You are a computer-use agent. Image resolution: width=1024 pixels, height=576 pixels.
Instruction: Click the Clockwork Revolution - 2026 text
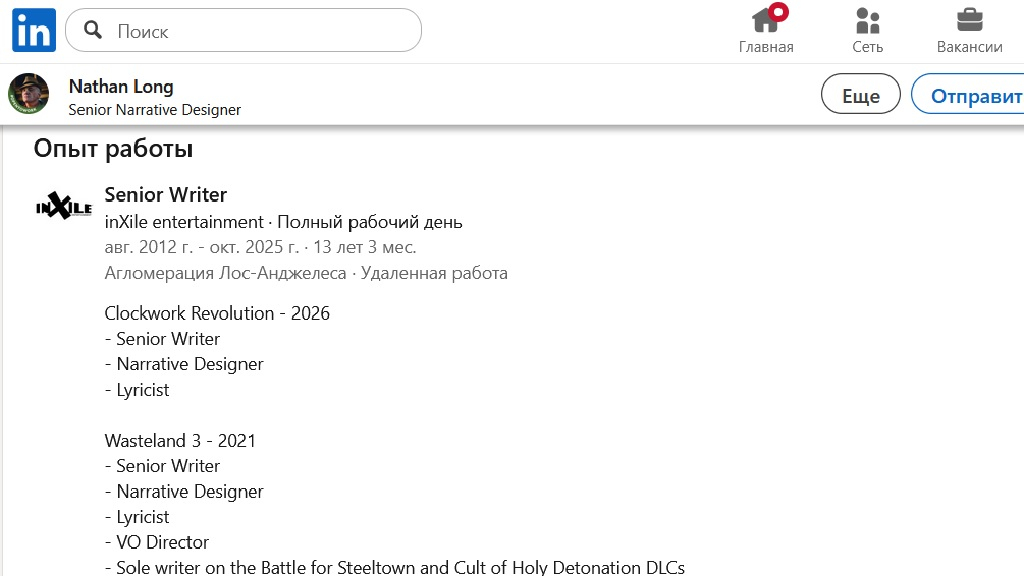[217, 313]
